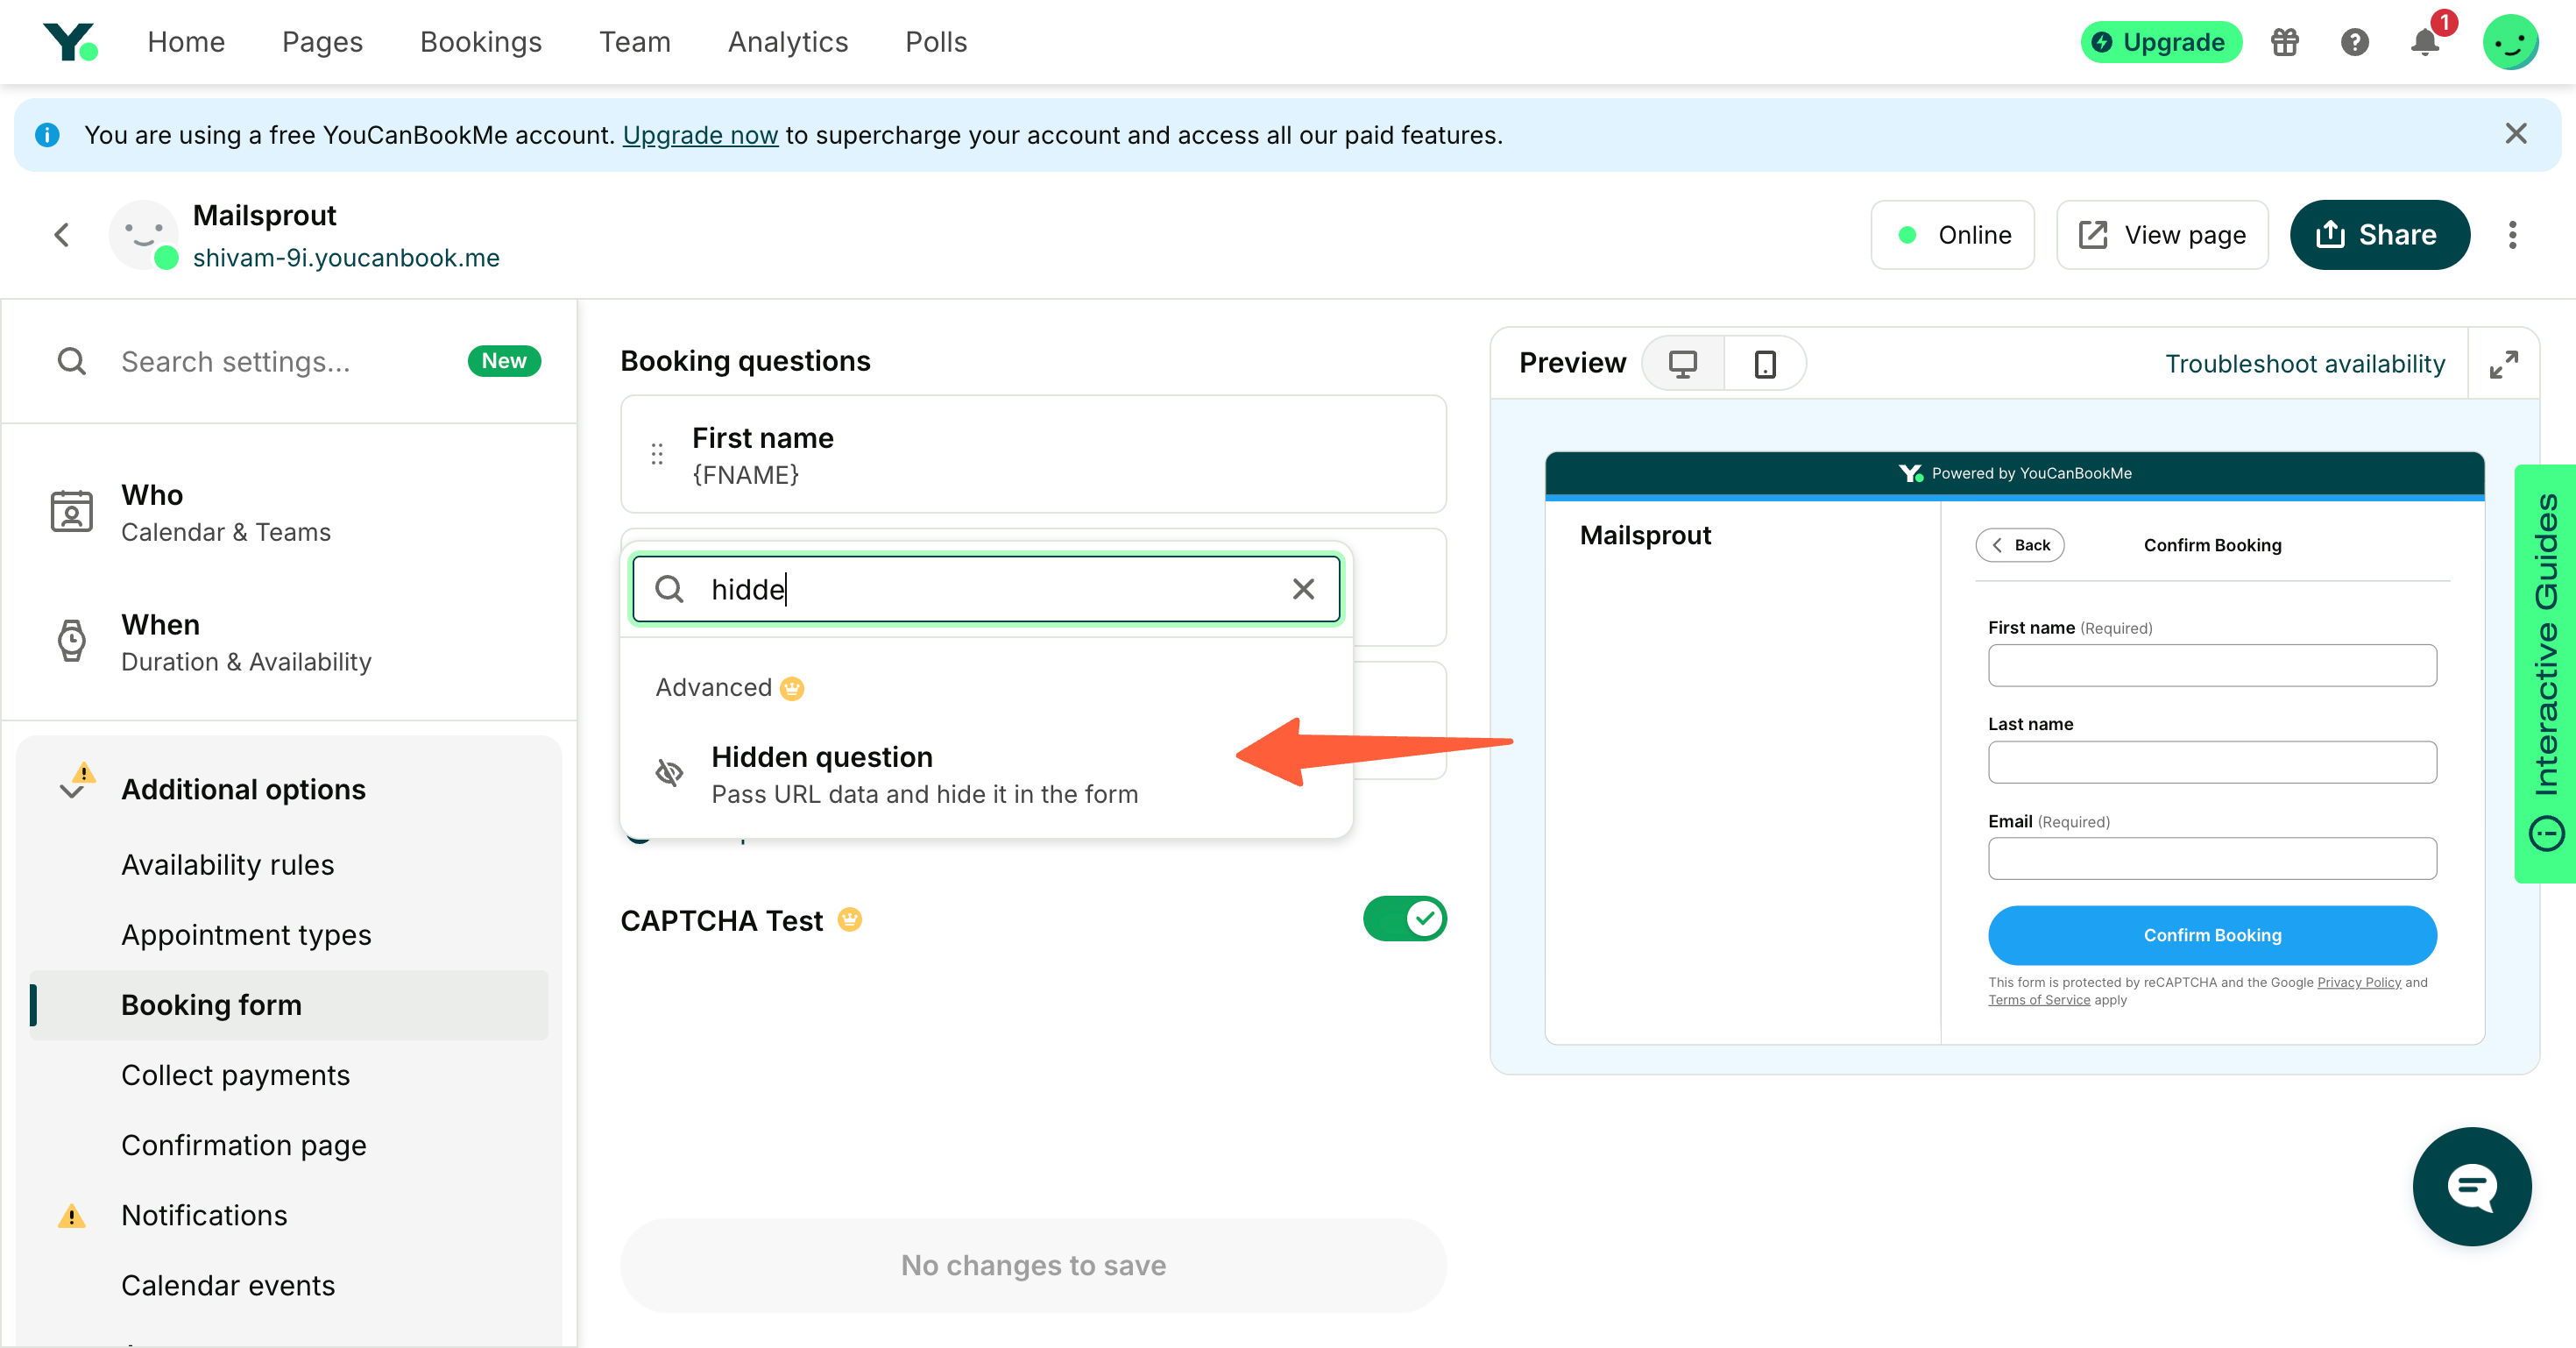Viewport: 2576px width, 1348px height.
Task: Open the notifications bell
Action: click(x=2424, y=42)
